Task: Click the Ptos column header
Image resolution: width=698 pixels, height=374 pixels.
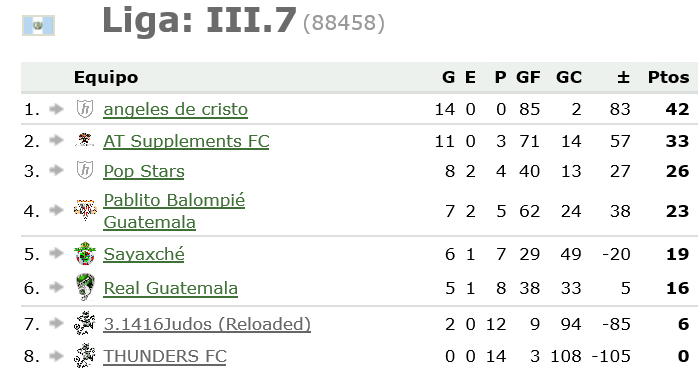Action: pos(668,77)
